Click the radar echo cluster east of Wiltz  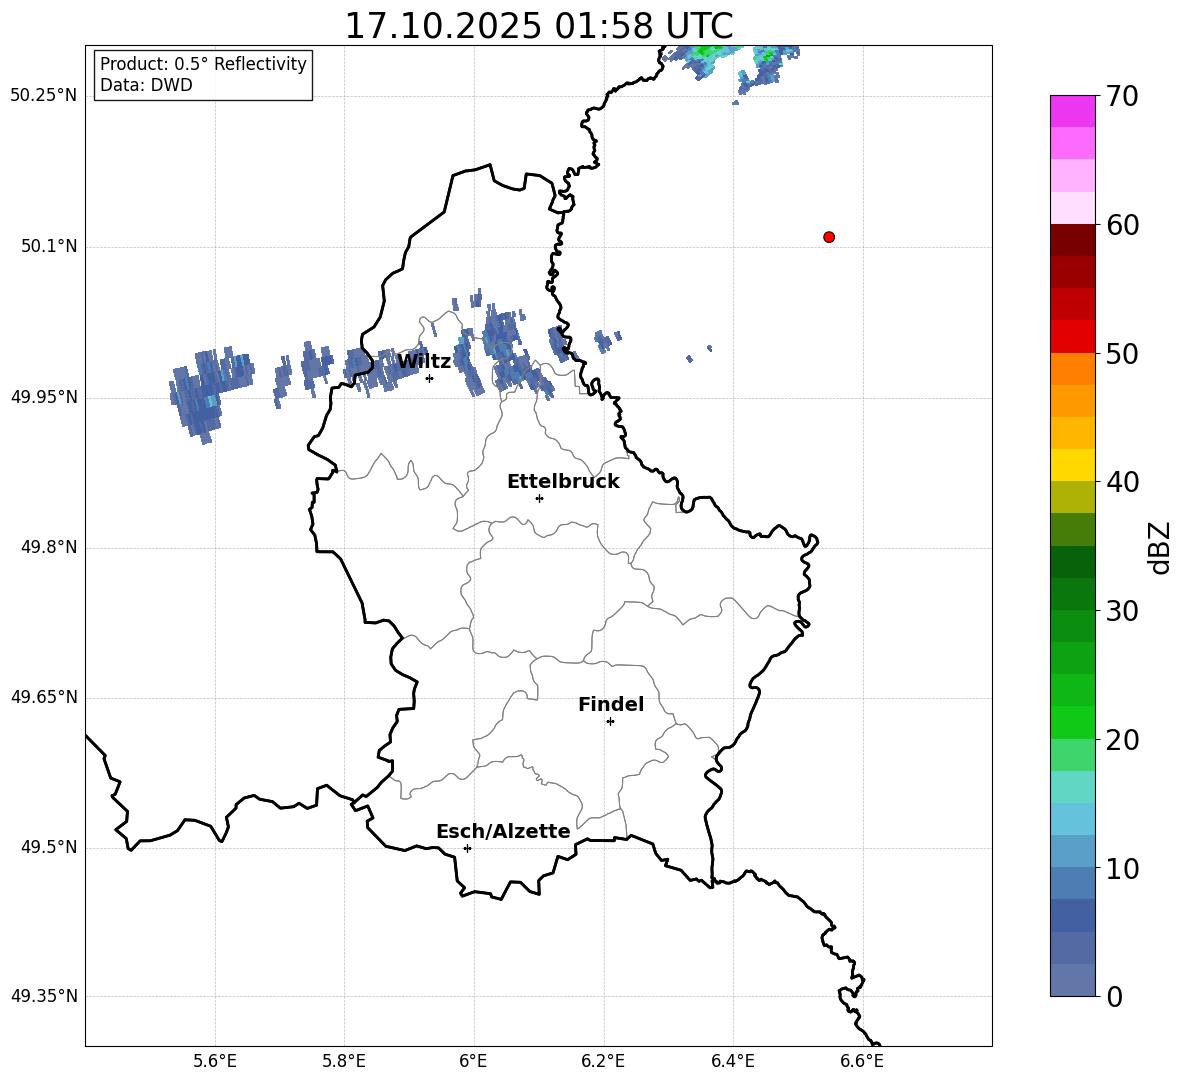504,351
